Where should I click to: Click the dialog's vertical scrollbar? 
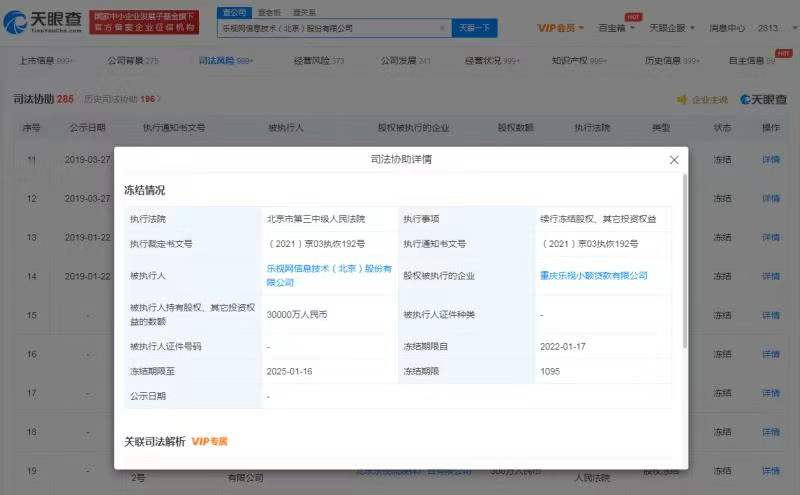pyautogui.click(x=685, y=260)
